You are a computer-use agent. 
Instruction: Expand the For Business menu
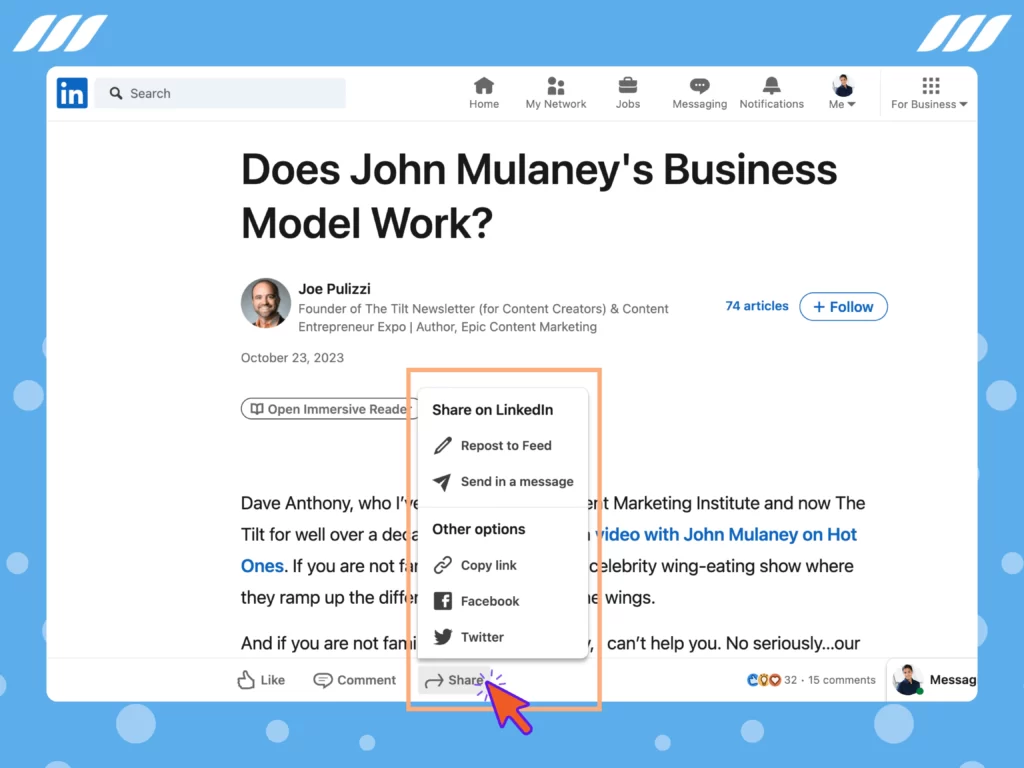[x=928, y=95]
